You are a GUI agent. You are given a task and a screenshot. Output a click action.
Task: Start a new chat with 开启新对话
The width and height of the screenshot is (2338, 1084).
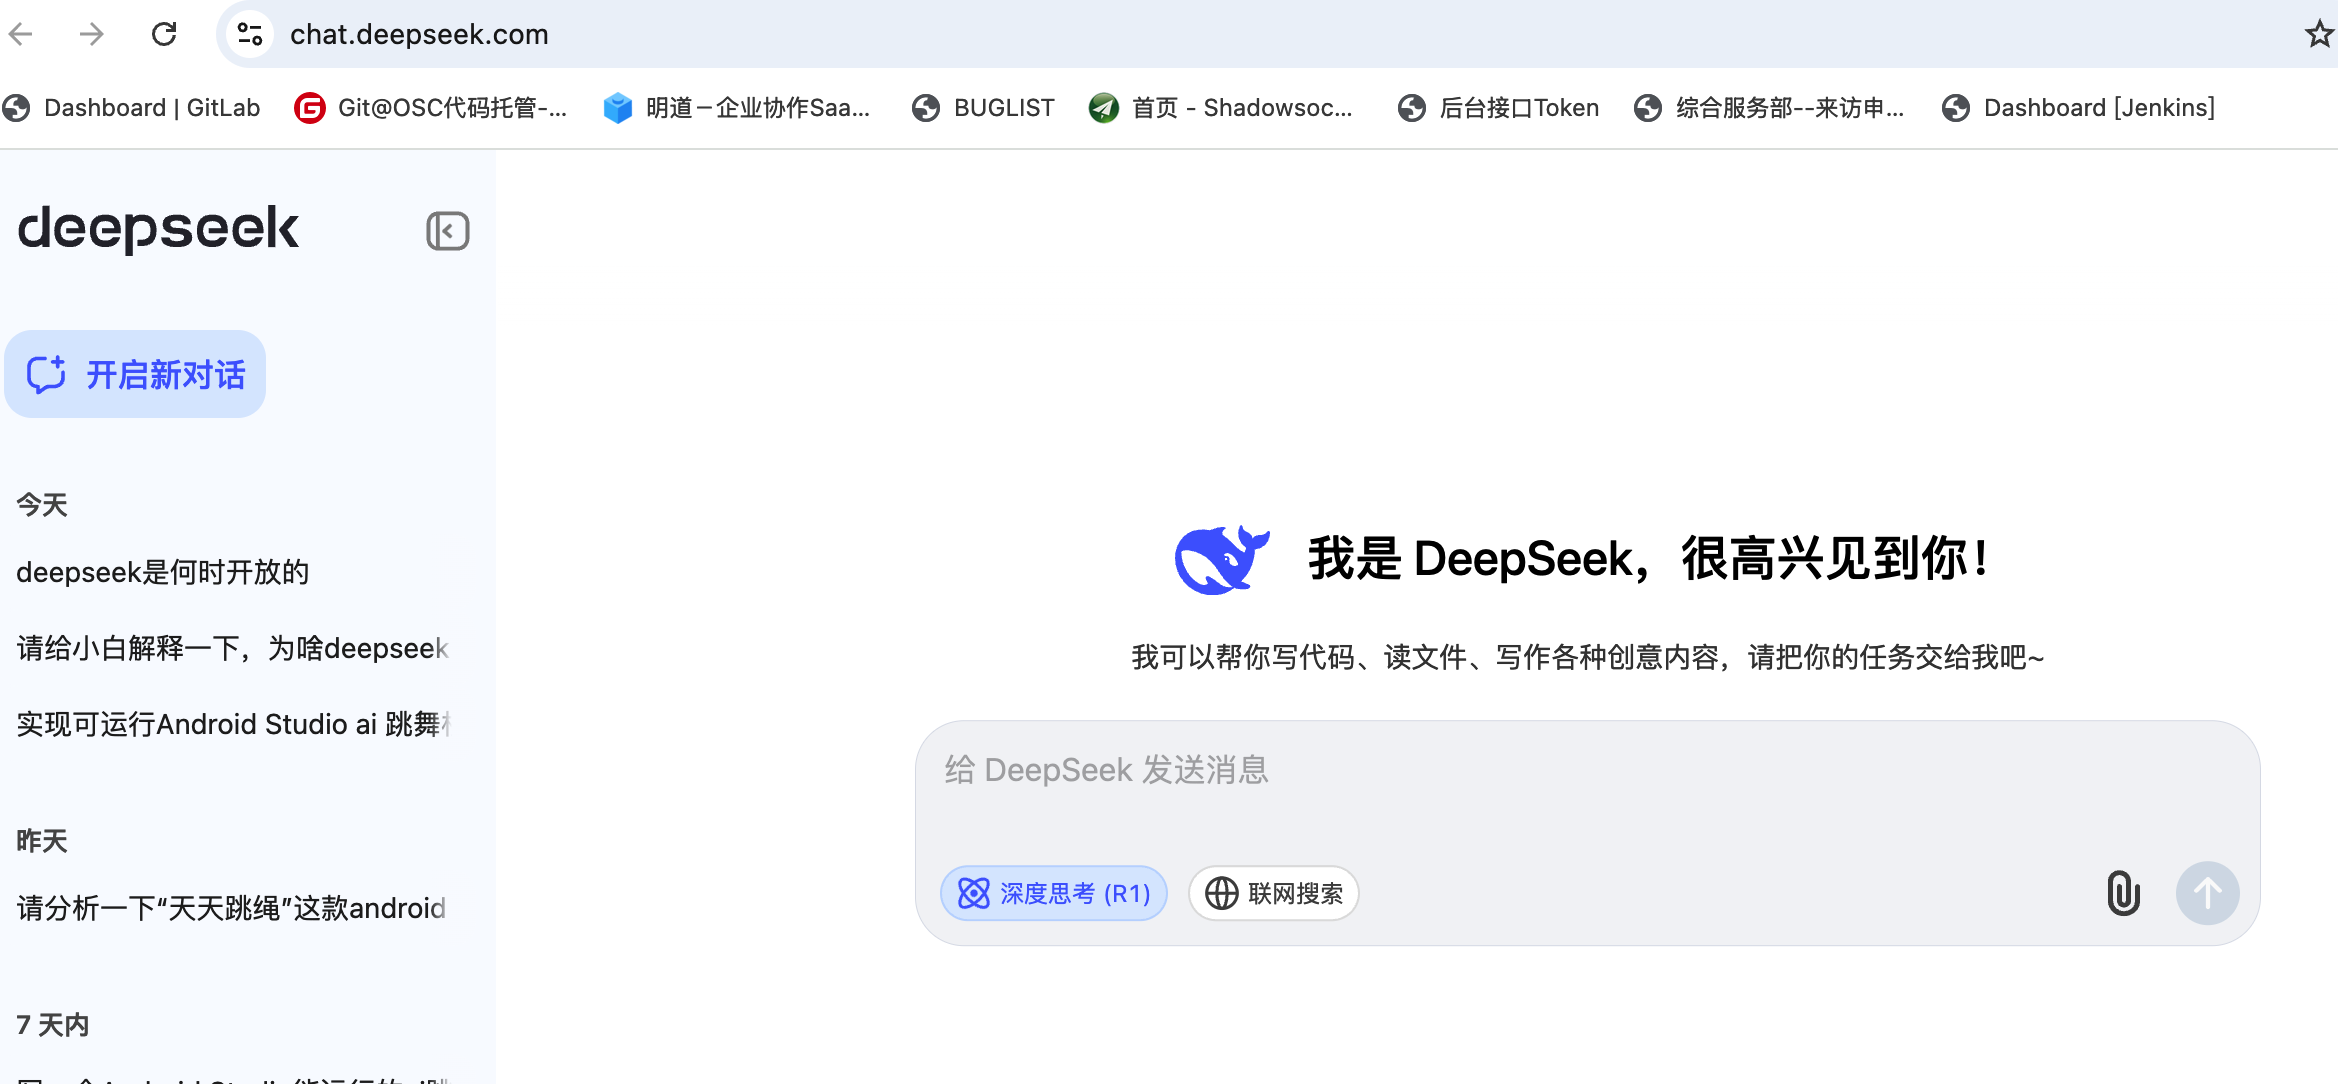136,375
